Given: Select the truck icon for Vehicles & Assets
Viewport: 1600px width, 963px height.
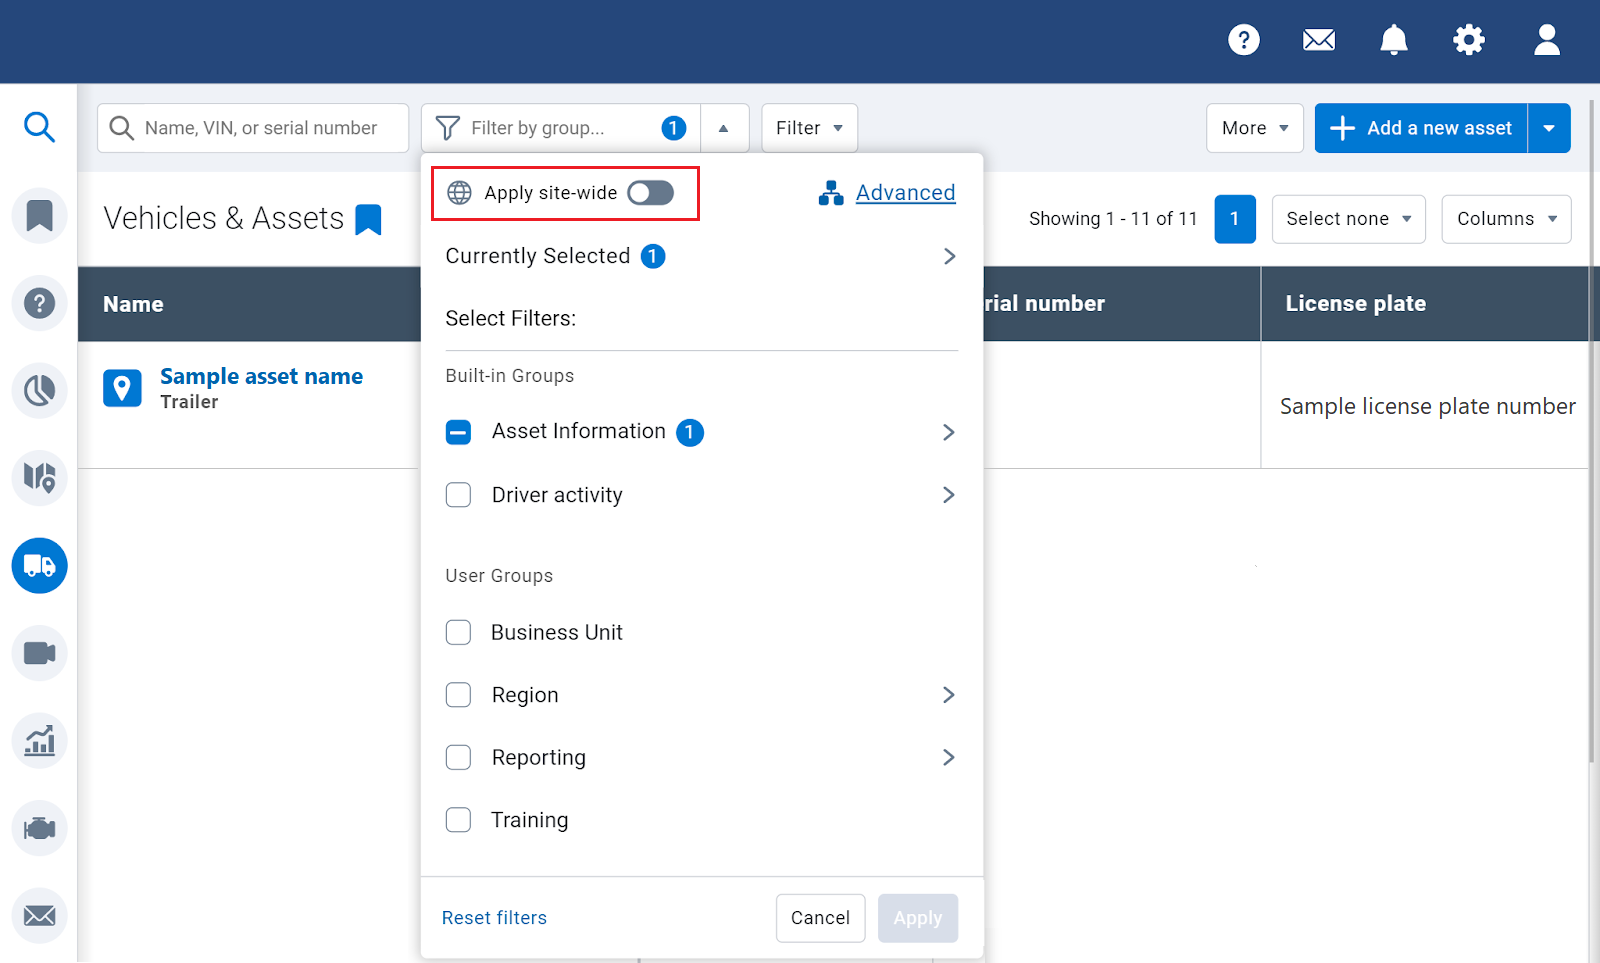Looking at the screenshot, I should 40,565.
